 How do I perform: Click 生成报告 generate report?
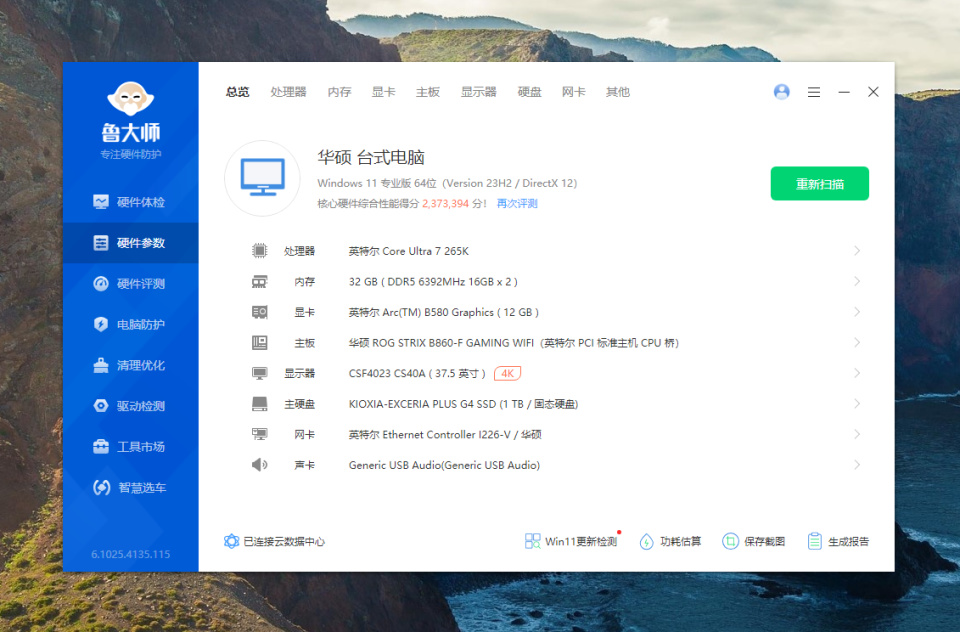[838, 541]
